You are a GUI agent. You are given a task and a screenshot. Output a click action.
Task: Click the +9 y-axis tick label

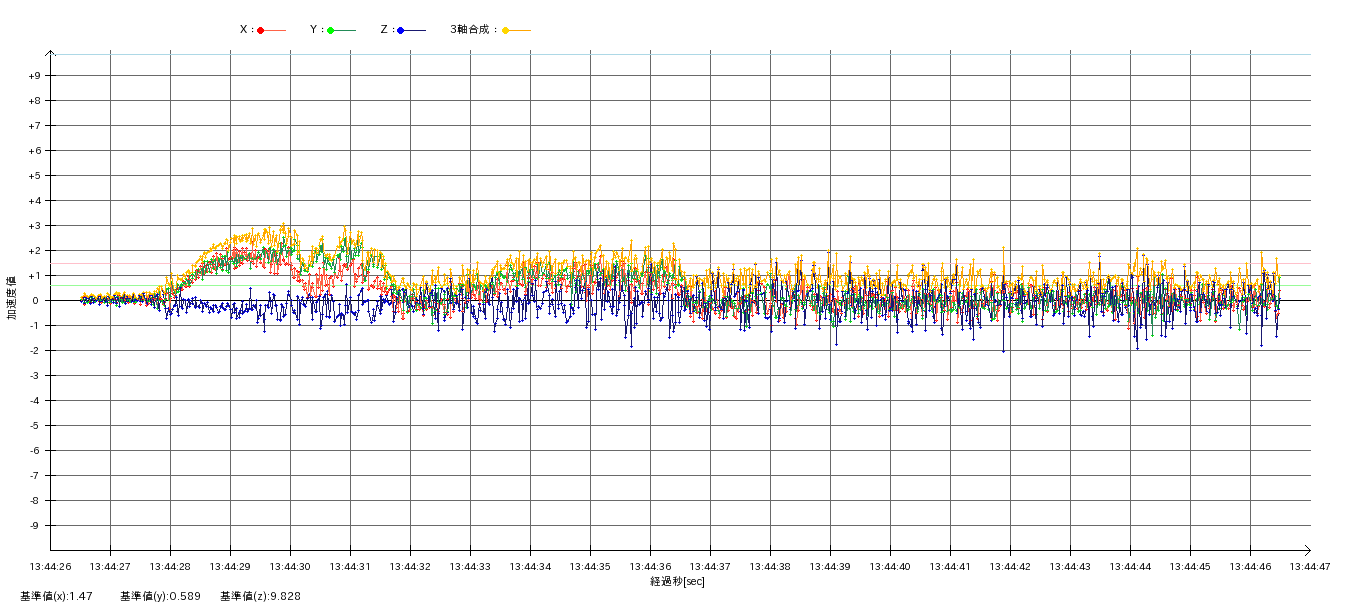tap(34, 76)
